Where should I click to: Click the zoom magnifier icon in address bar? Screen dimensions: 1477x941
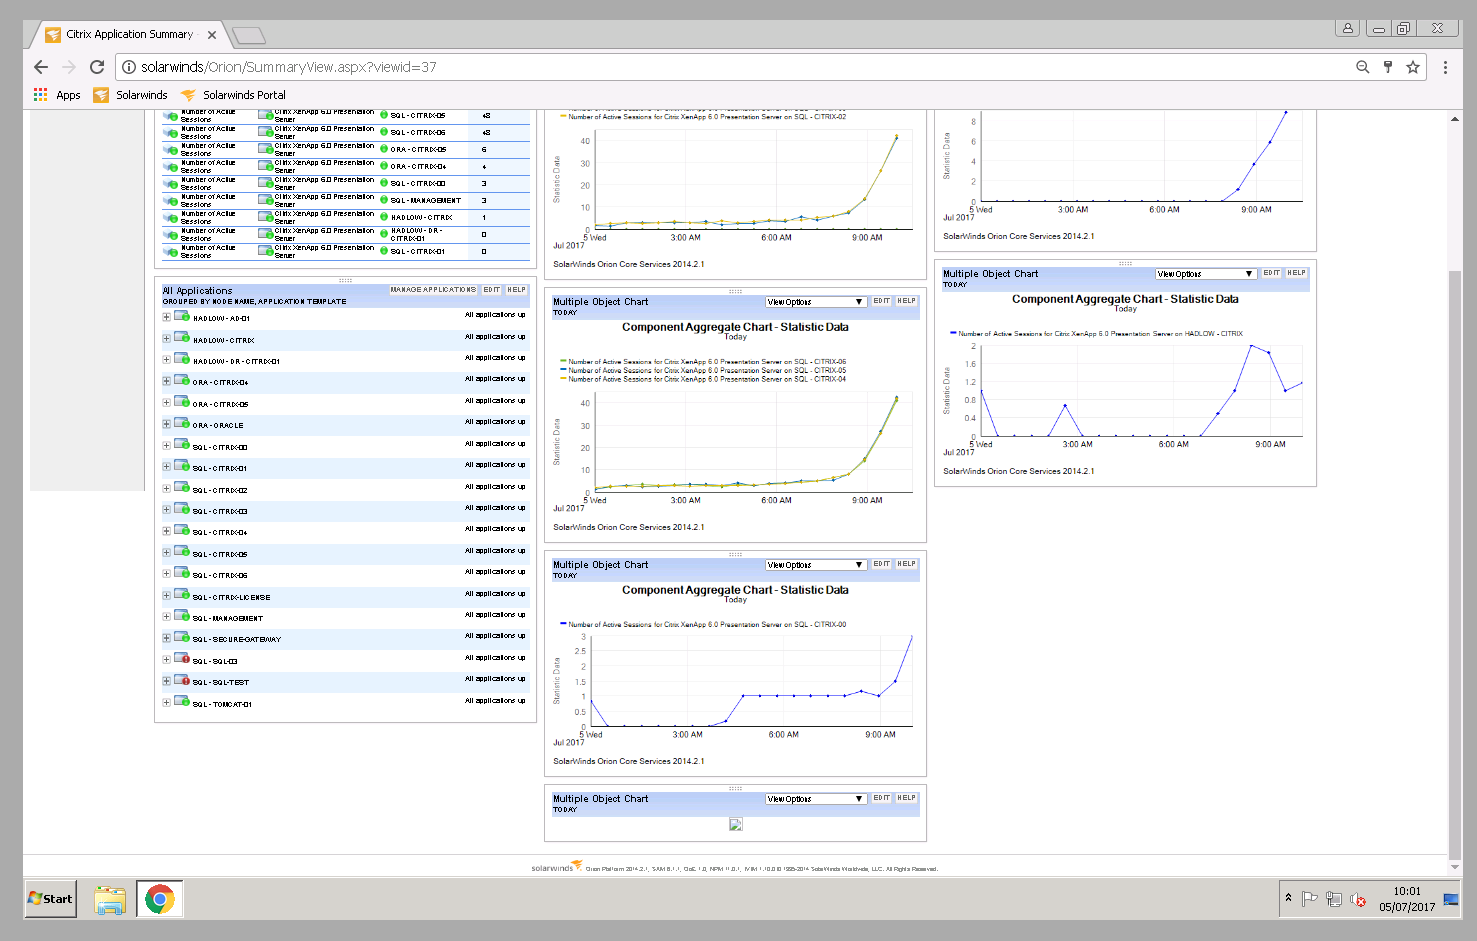1362,67
